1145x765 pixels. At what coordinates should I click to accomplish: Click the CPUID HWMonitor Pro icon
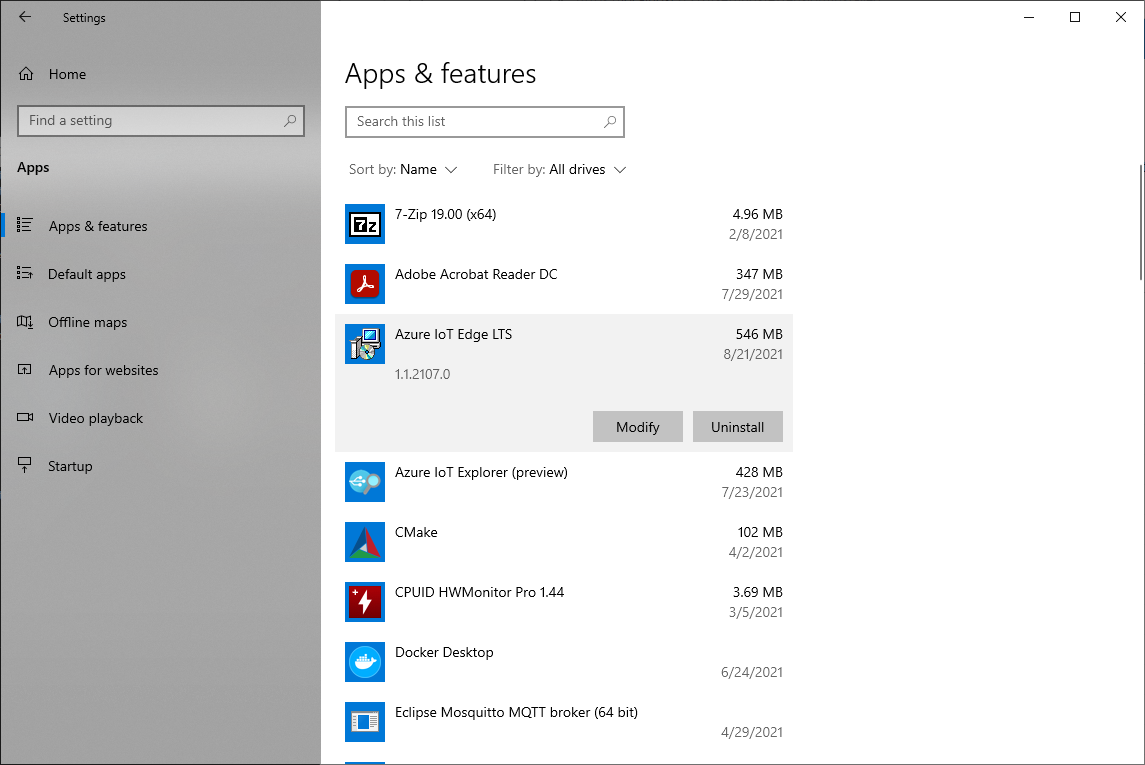[365, 602]
